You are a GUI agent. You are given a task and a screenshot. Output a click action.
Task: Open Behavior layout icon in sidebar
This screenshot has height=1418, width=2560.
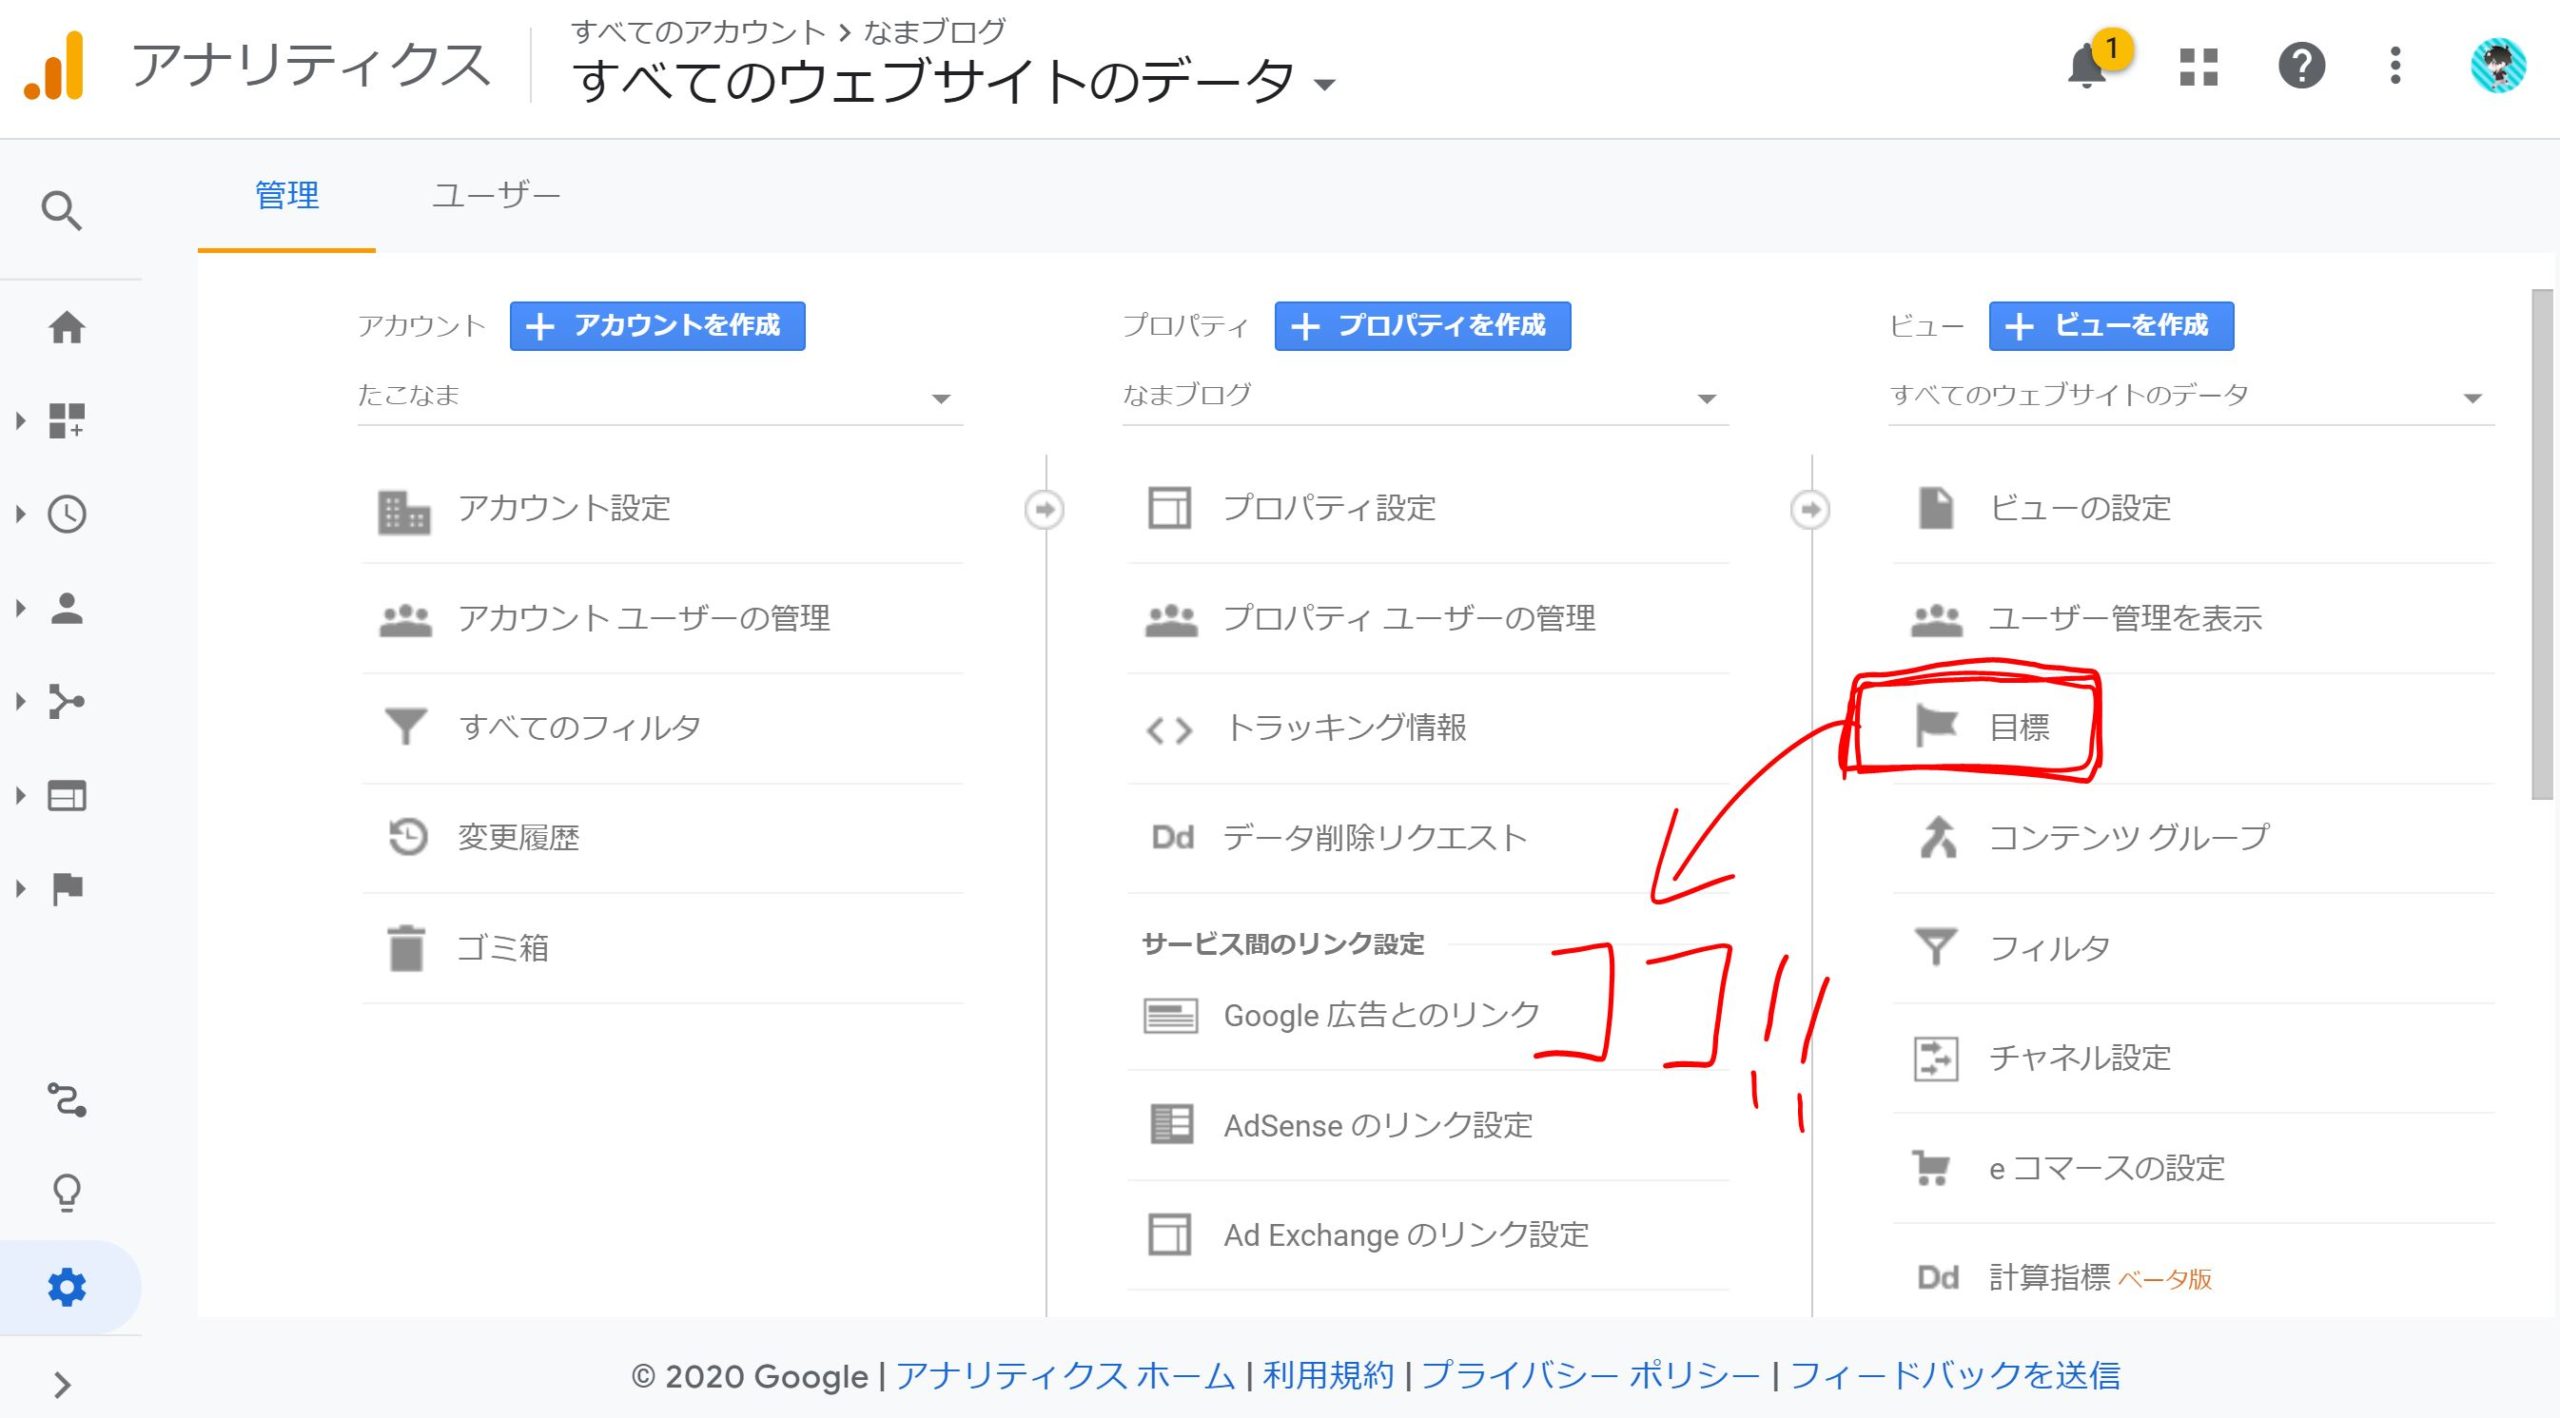pyautogui.click(x=66, y=795)
